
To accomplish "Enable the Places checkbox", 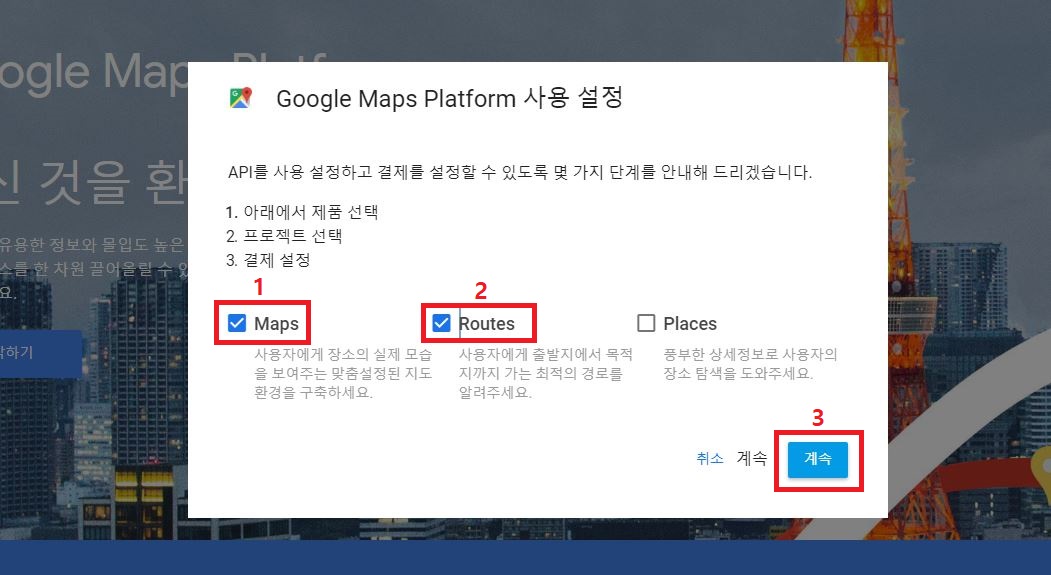I will [x=646, y=323].
